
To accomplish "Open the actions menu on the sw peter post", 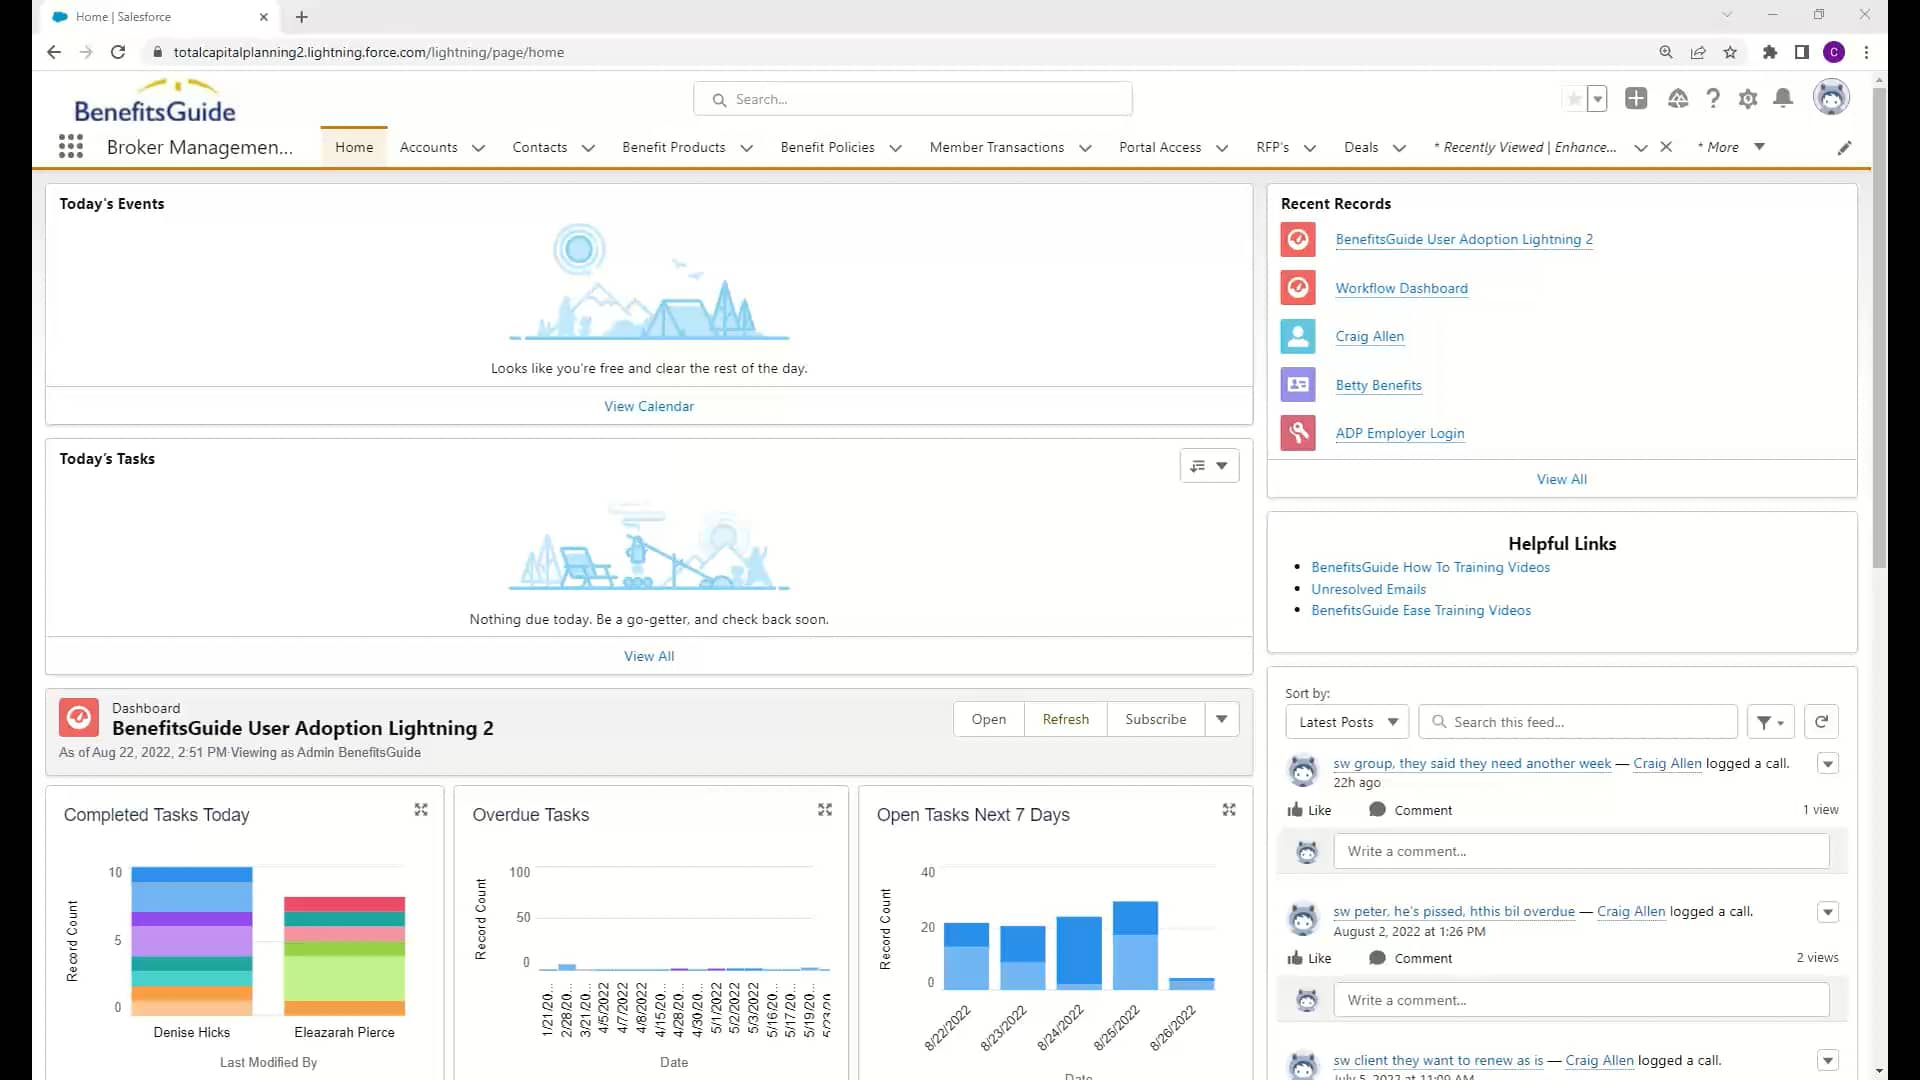I will point(1828,911).
